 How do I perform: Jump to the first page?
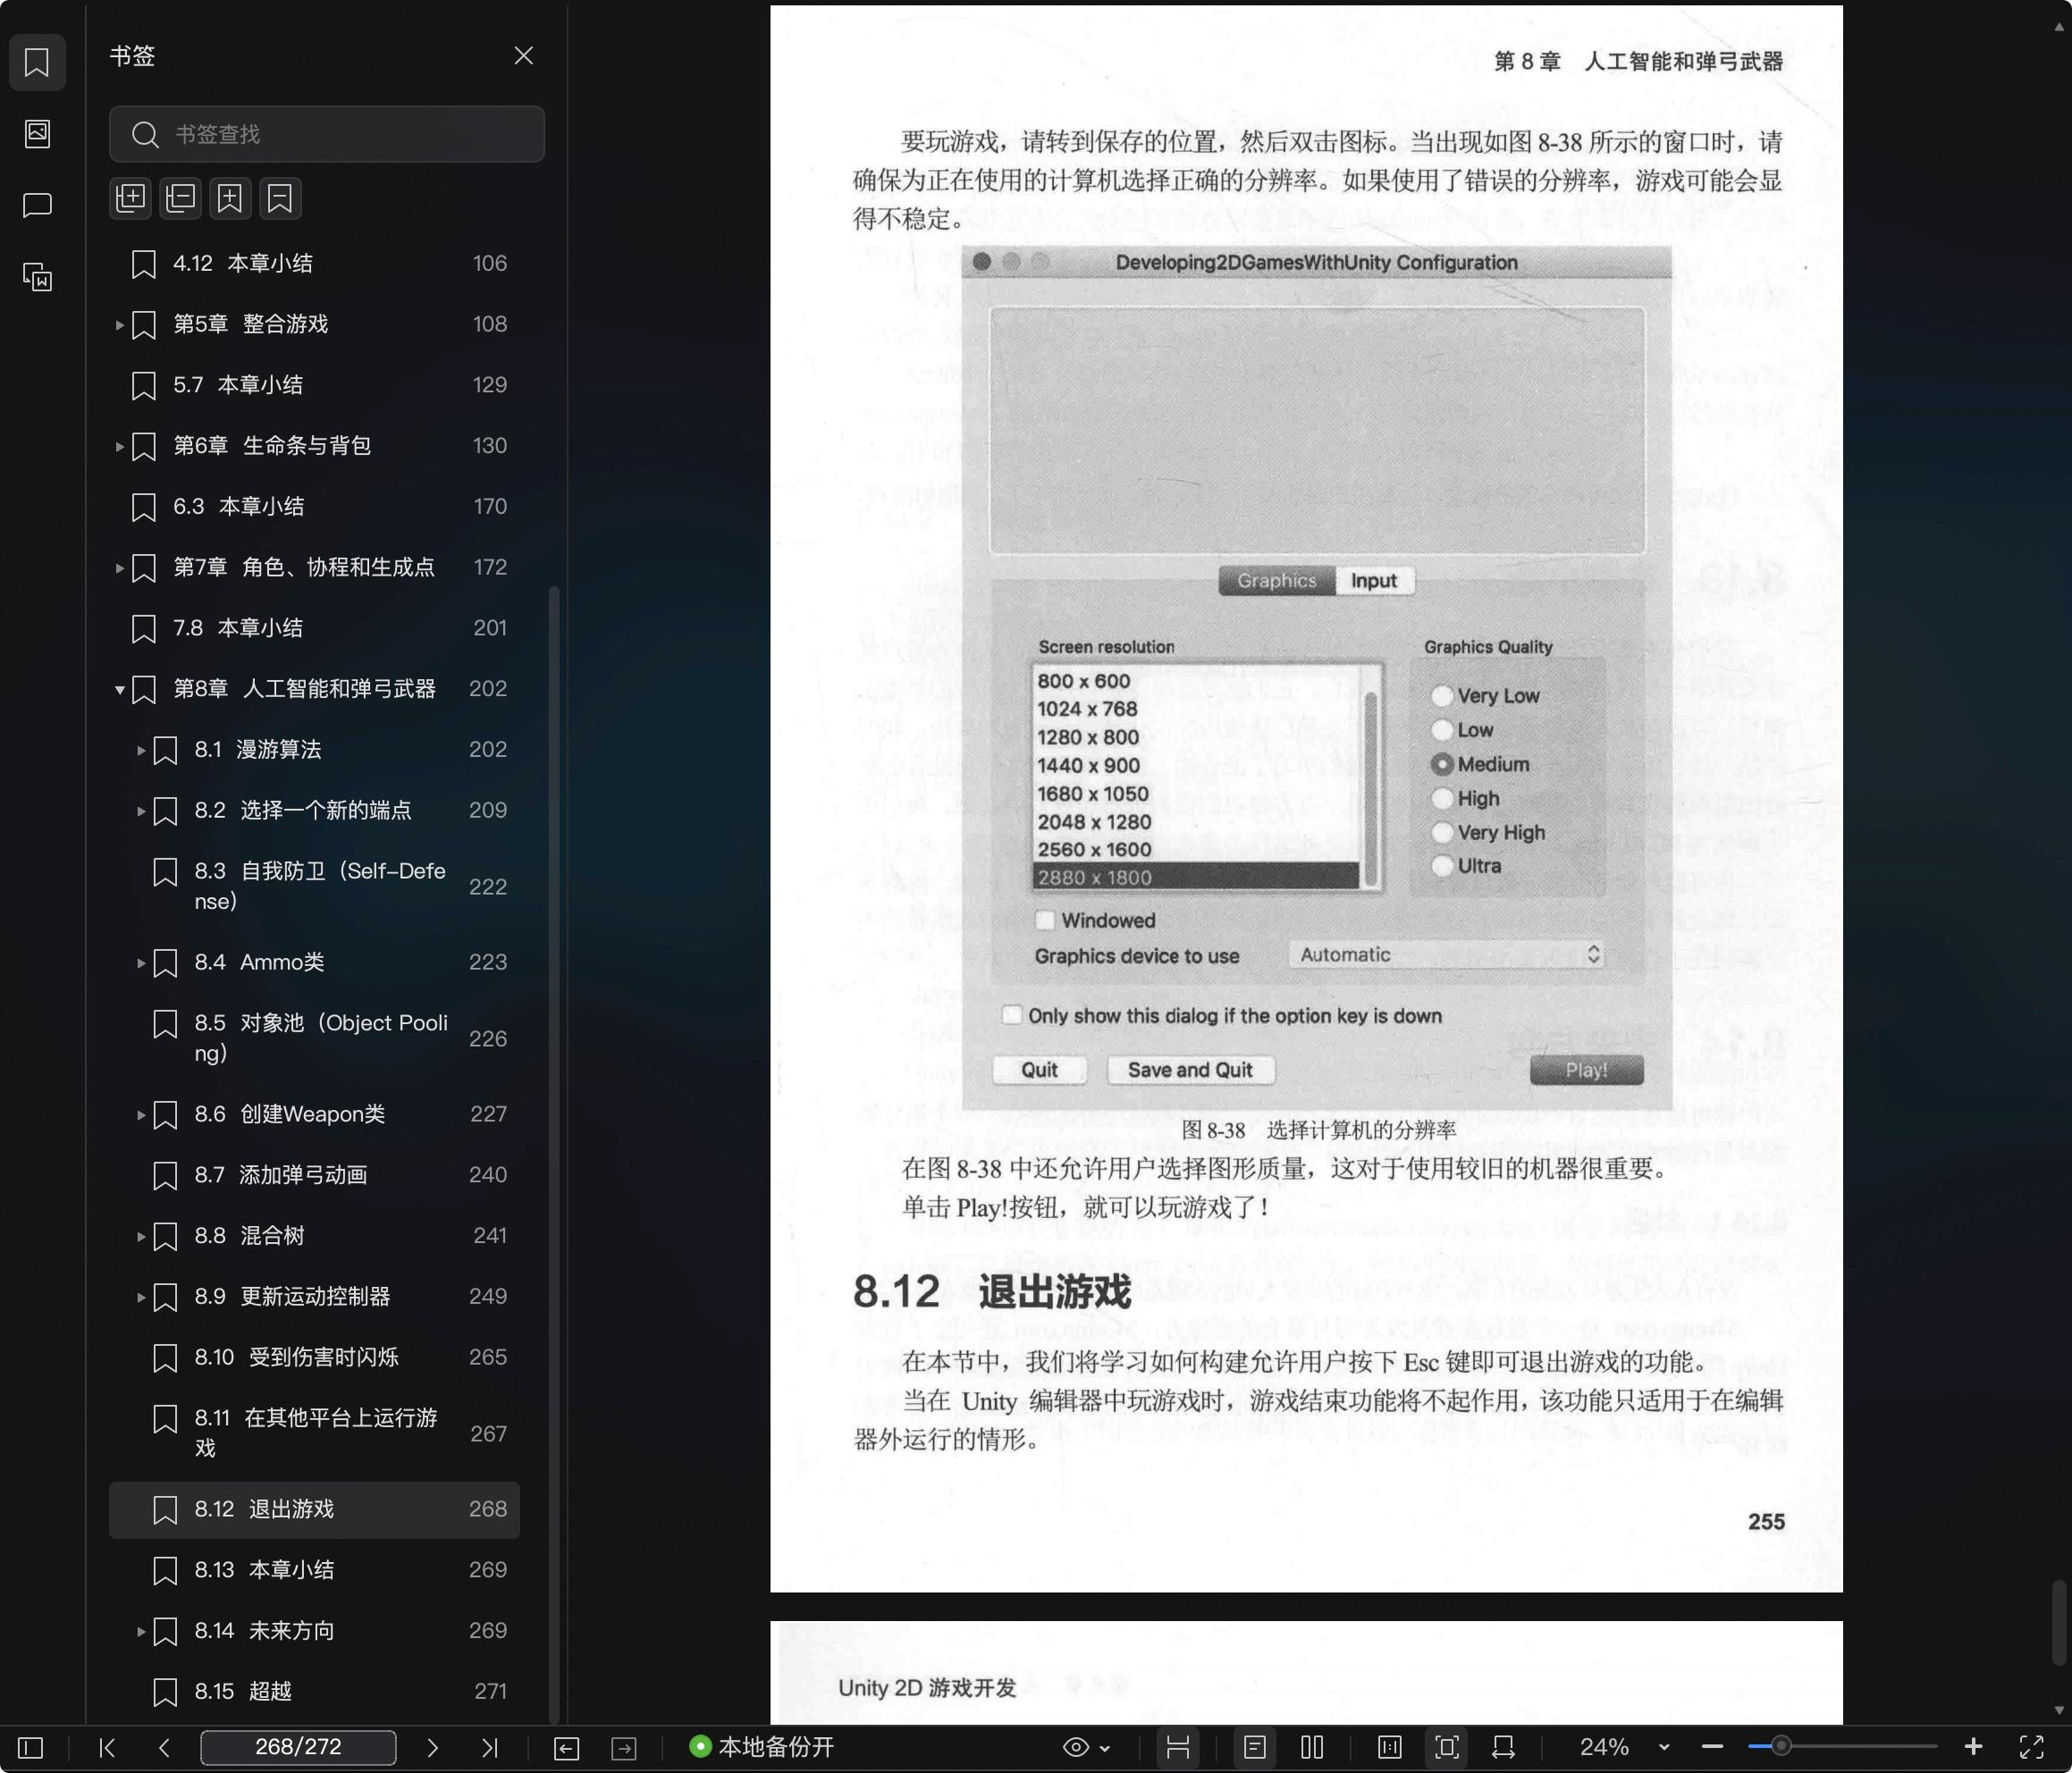(x=107, y=1747)
